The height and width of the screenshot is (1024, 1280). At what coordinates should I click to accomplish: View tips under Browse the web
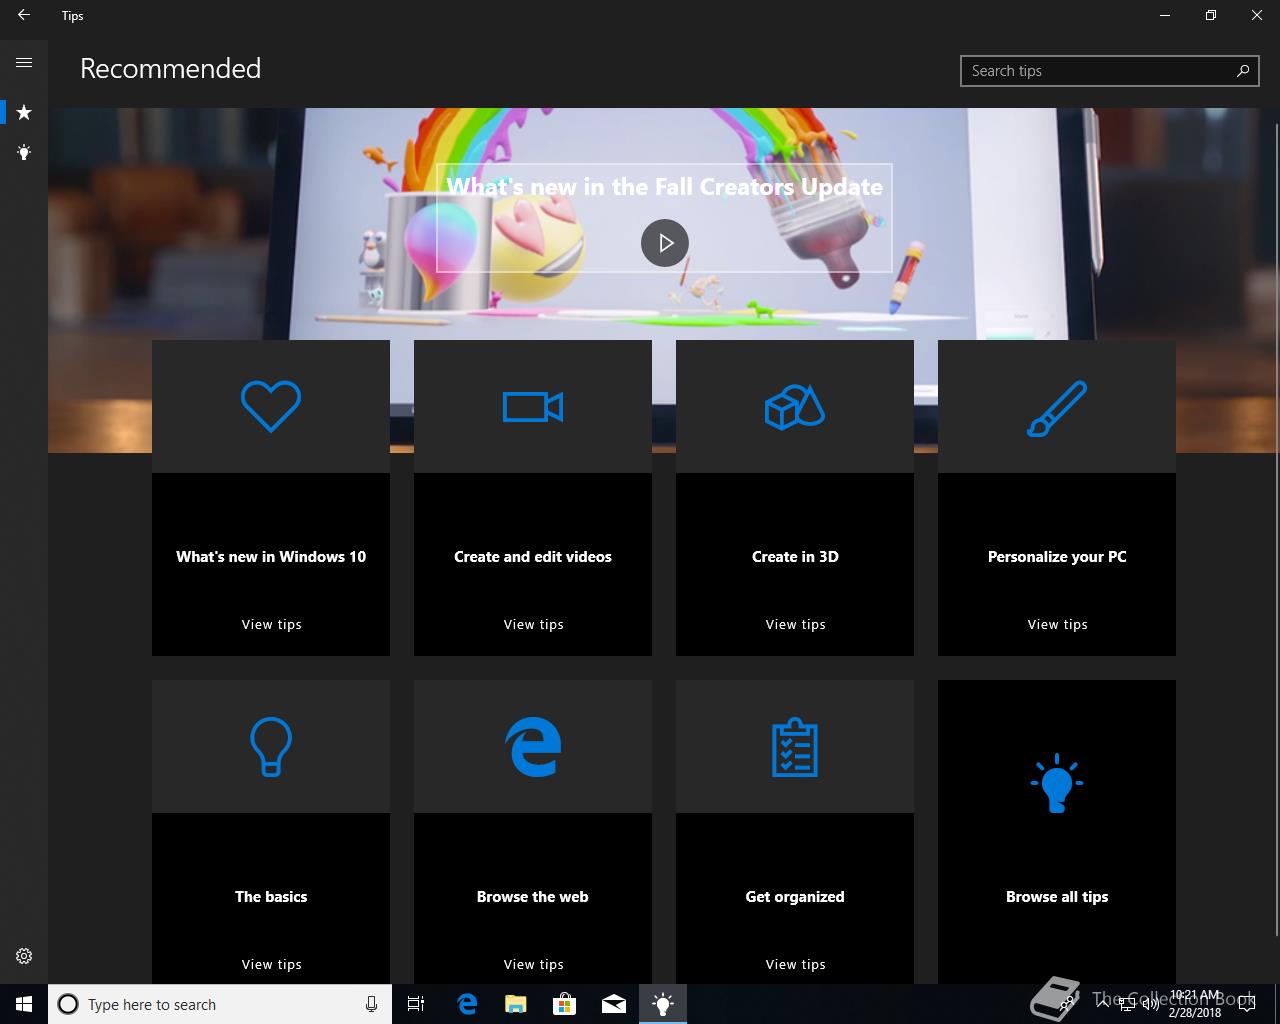click(533, 965)
